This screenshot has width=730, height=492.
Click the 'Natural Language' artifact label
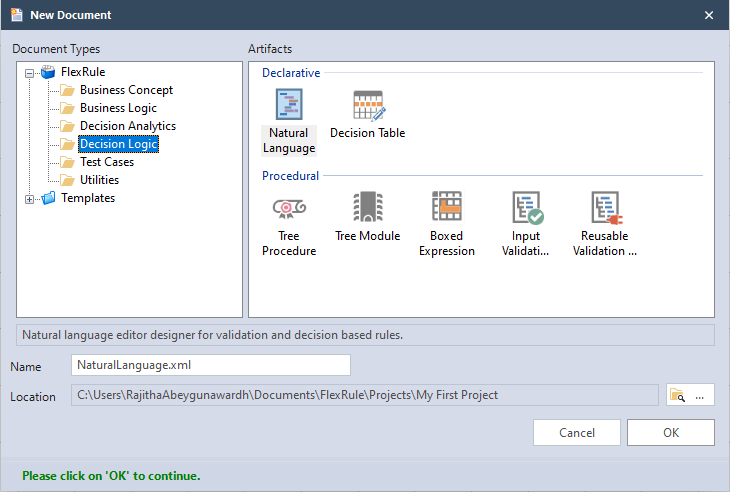click(289, 141)
